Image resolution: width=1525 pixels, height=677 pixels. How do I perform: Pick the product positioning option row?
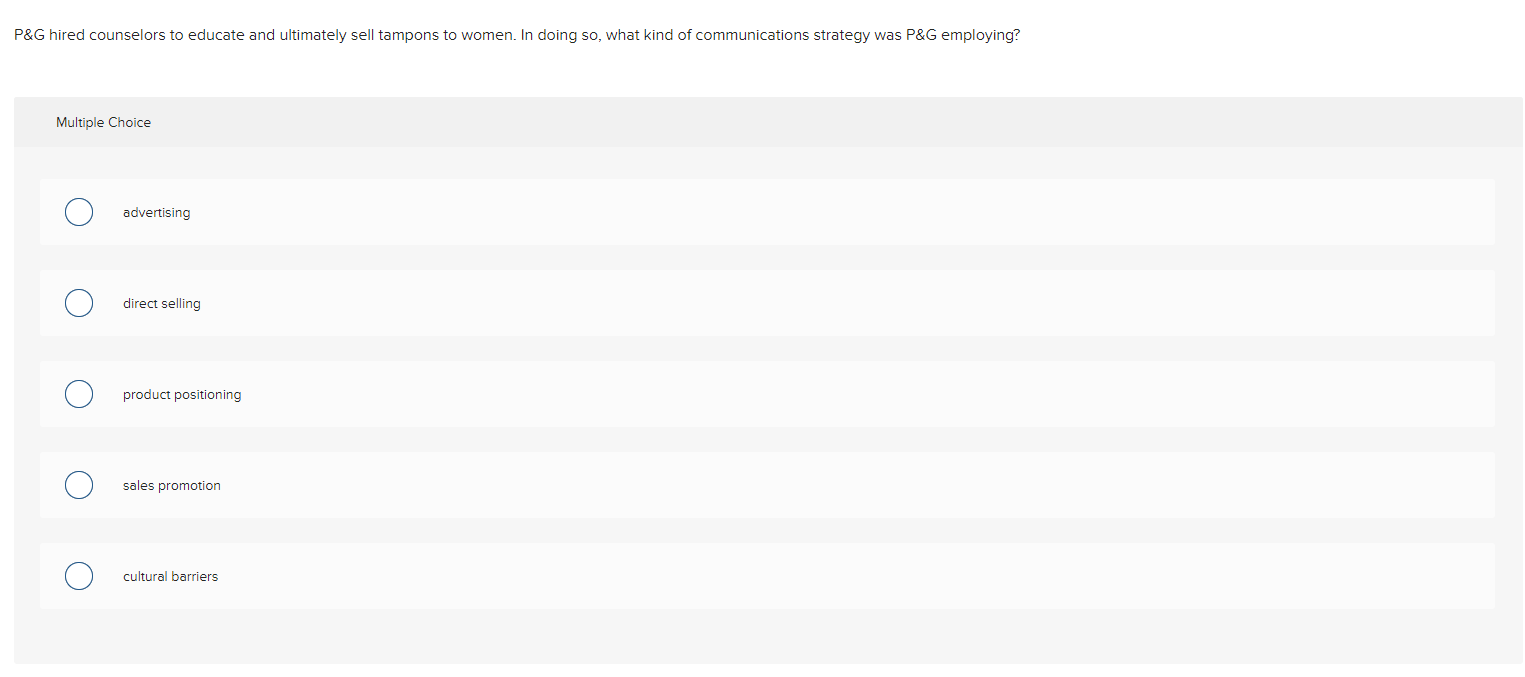pos(400,394)
